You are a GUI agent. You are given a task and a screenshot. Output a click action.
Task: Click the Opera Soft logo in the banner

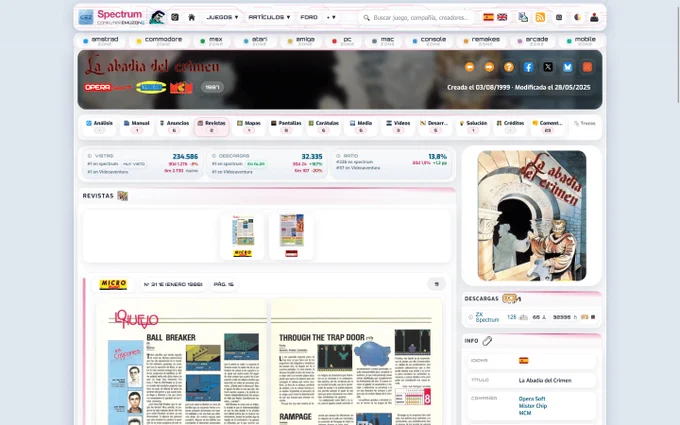(x=108, y=87)
